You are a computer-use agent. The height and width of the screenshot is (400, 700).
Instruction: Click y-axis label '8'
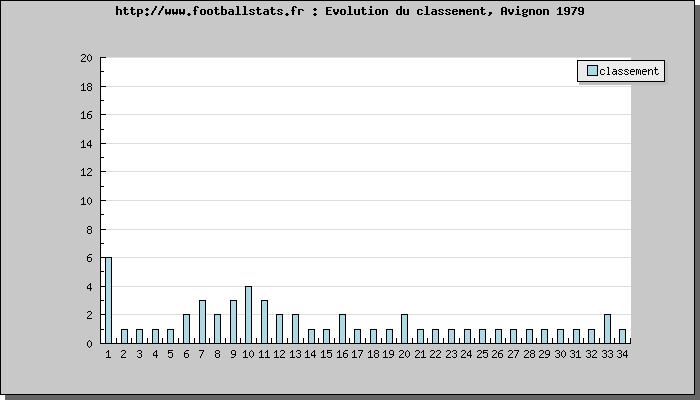tap(89, 229)
